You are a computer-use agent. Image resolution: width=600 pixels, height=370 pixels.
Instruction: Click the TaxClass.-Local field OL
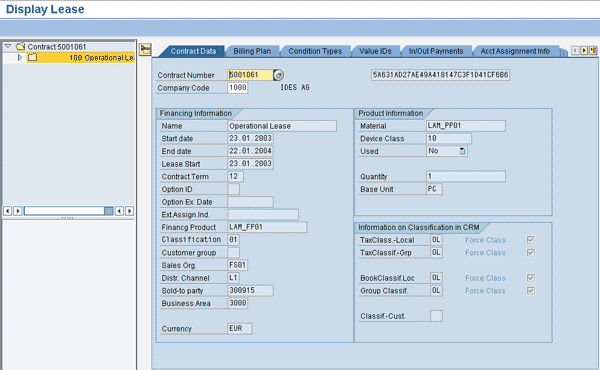[x=436, y=240]
